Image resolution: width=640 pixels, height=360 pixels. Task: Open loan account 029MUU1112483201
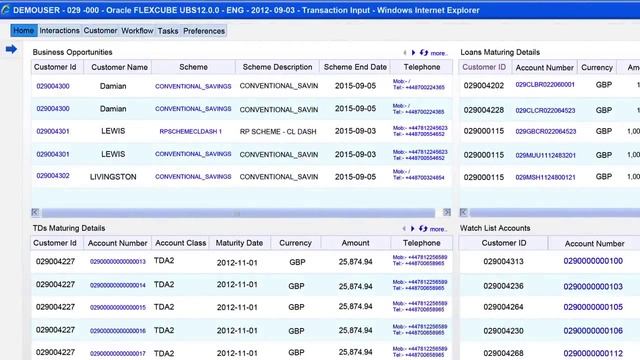(x=545, y=156)
